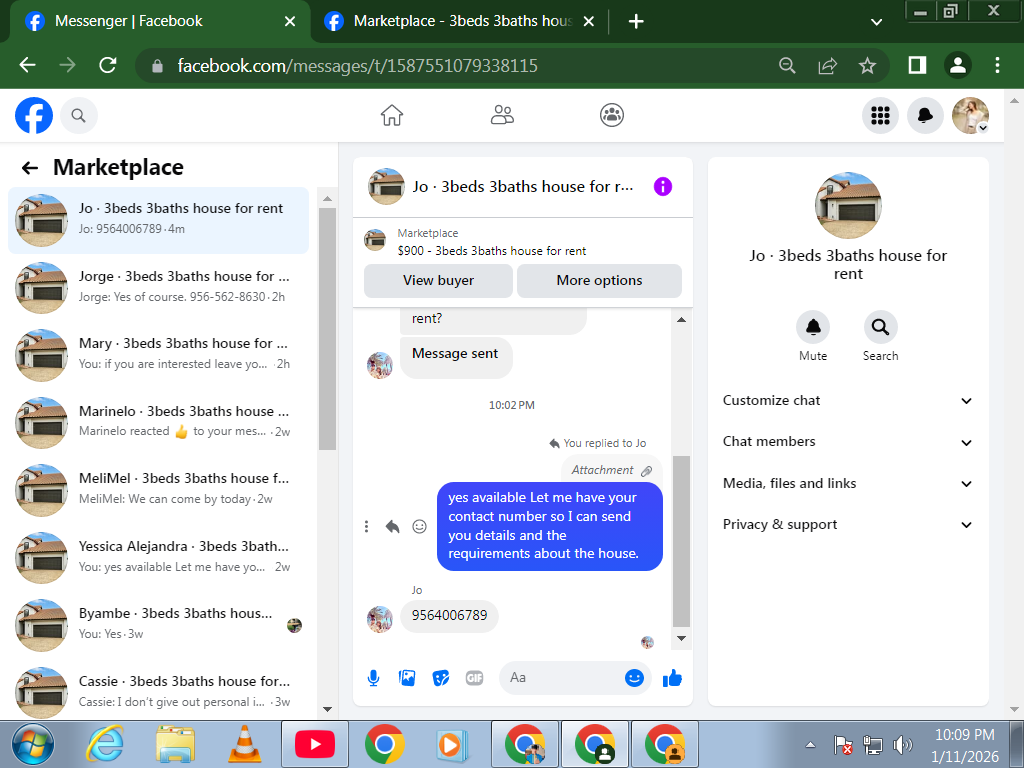This screenshot has width=1024, height=768.
Task: Close the Marketplace browser tab
Action: pyautogui.click(x=588, y=22)
